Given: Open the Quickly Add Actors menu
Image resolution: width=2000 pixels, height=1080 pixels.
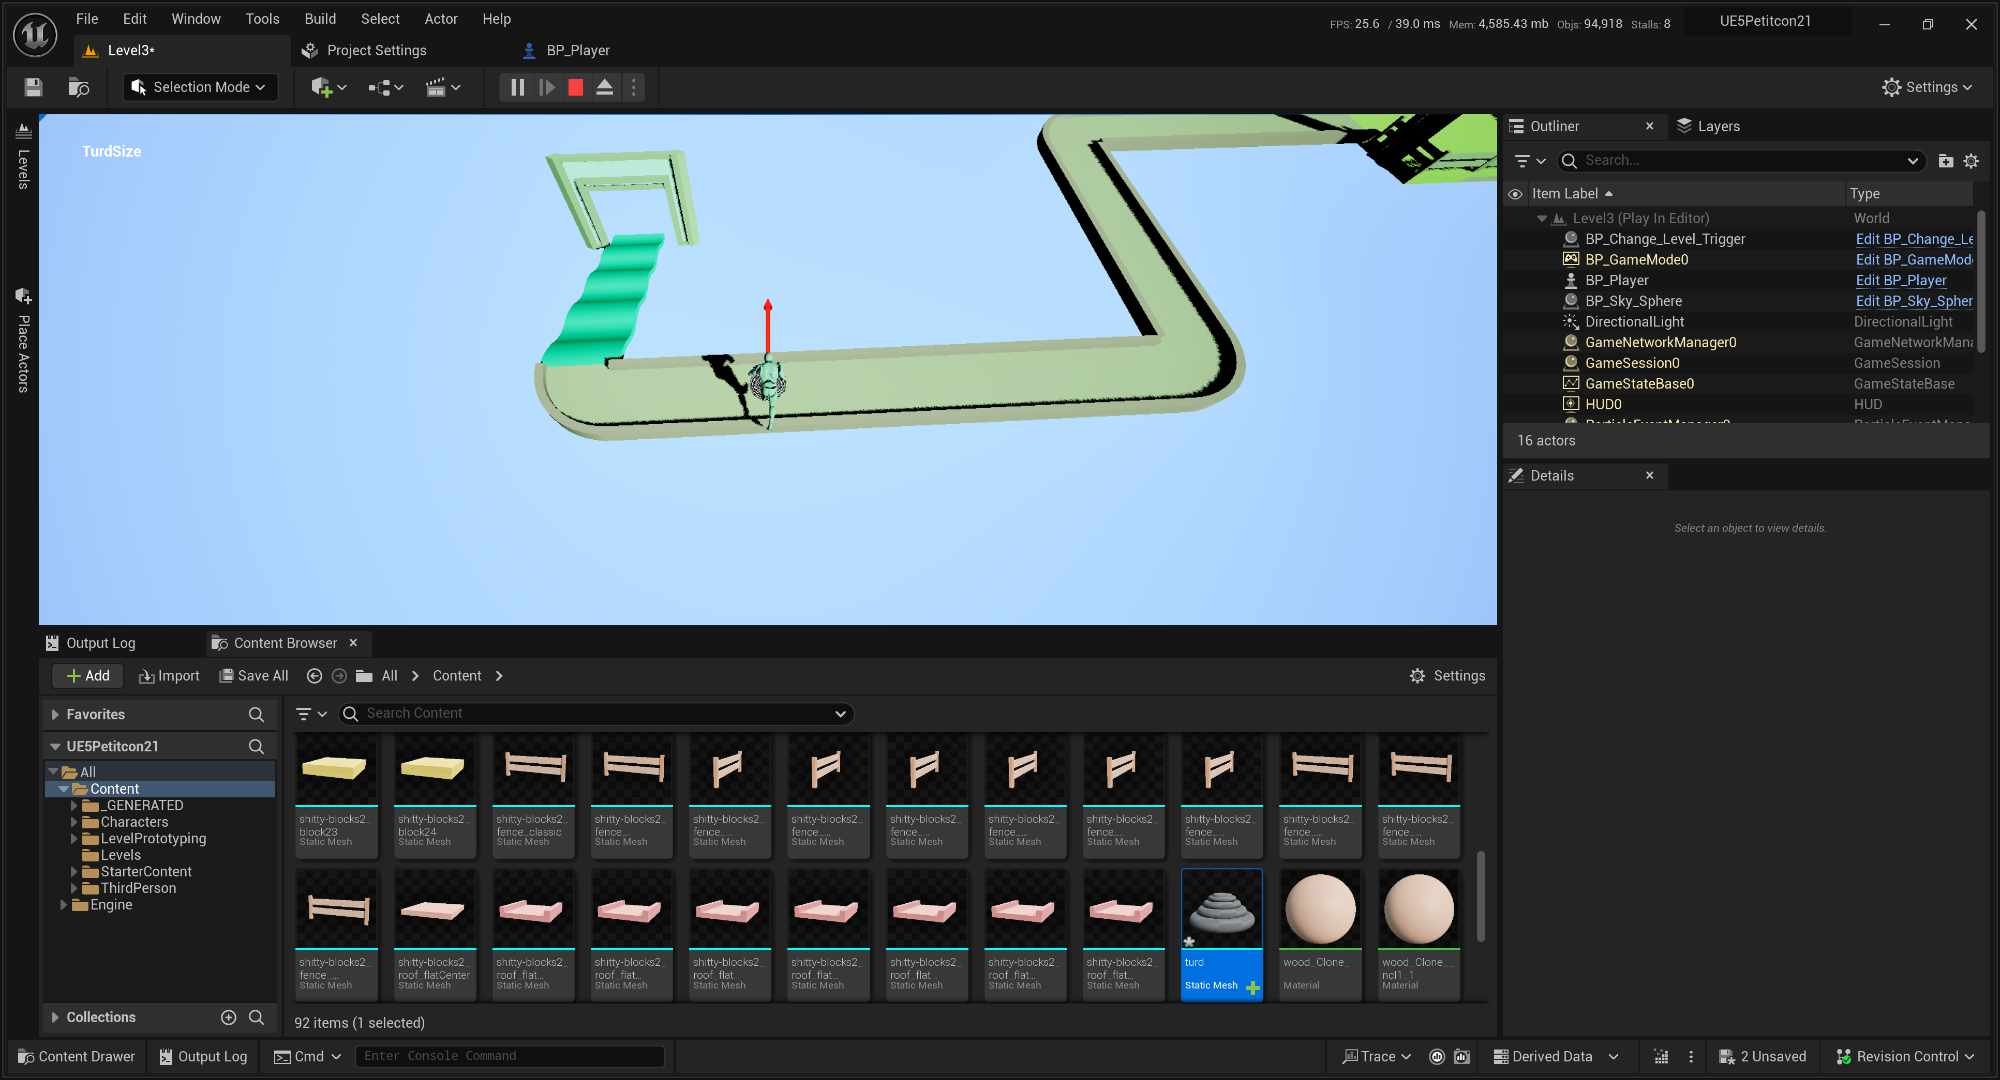Looking at the screenshot, I should click(x=326, y=87).
